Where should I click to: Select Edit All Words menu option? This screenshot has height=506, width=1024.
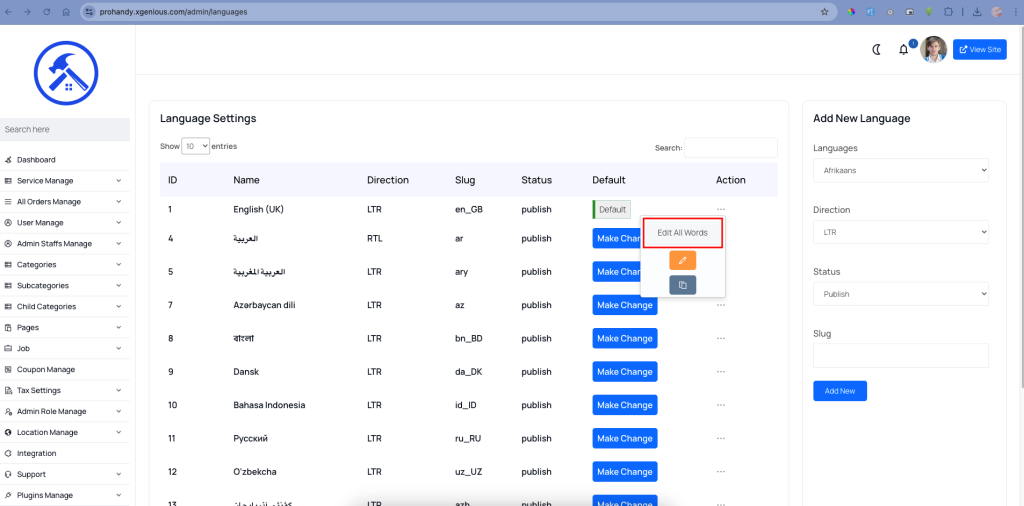click(x=682, y=233)
